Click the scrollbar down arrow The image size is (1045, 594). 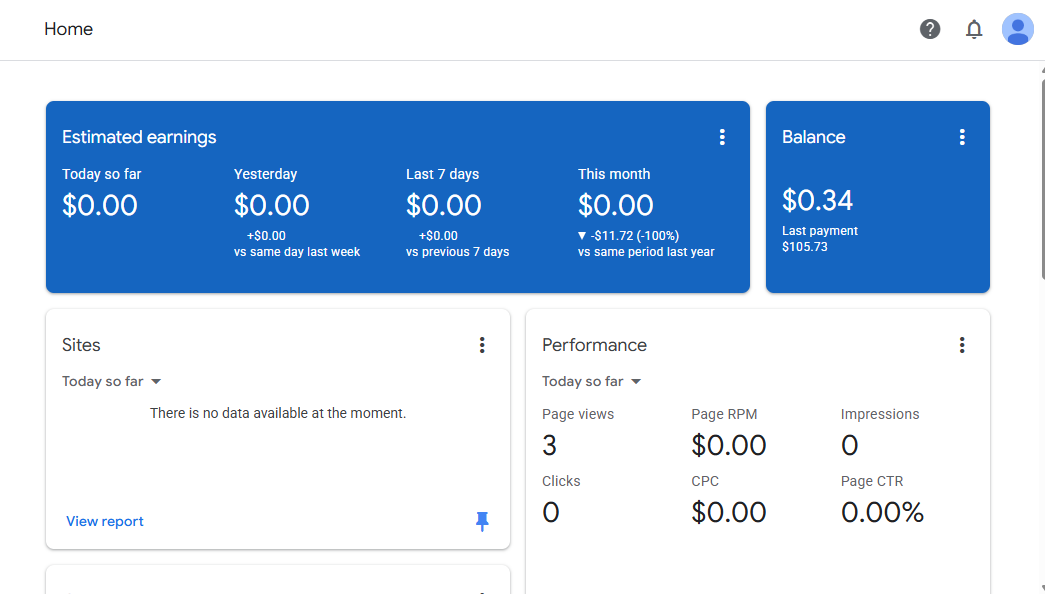point(1041,588)
